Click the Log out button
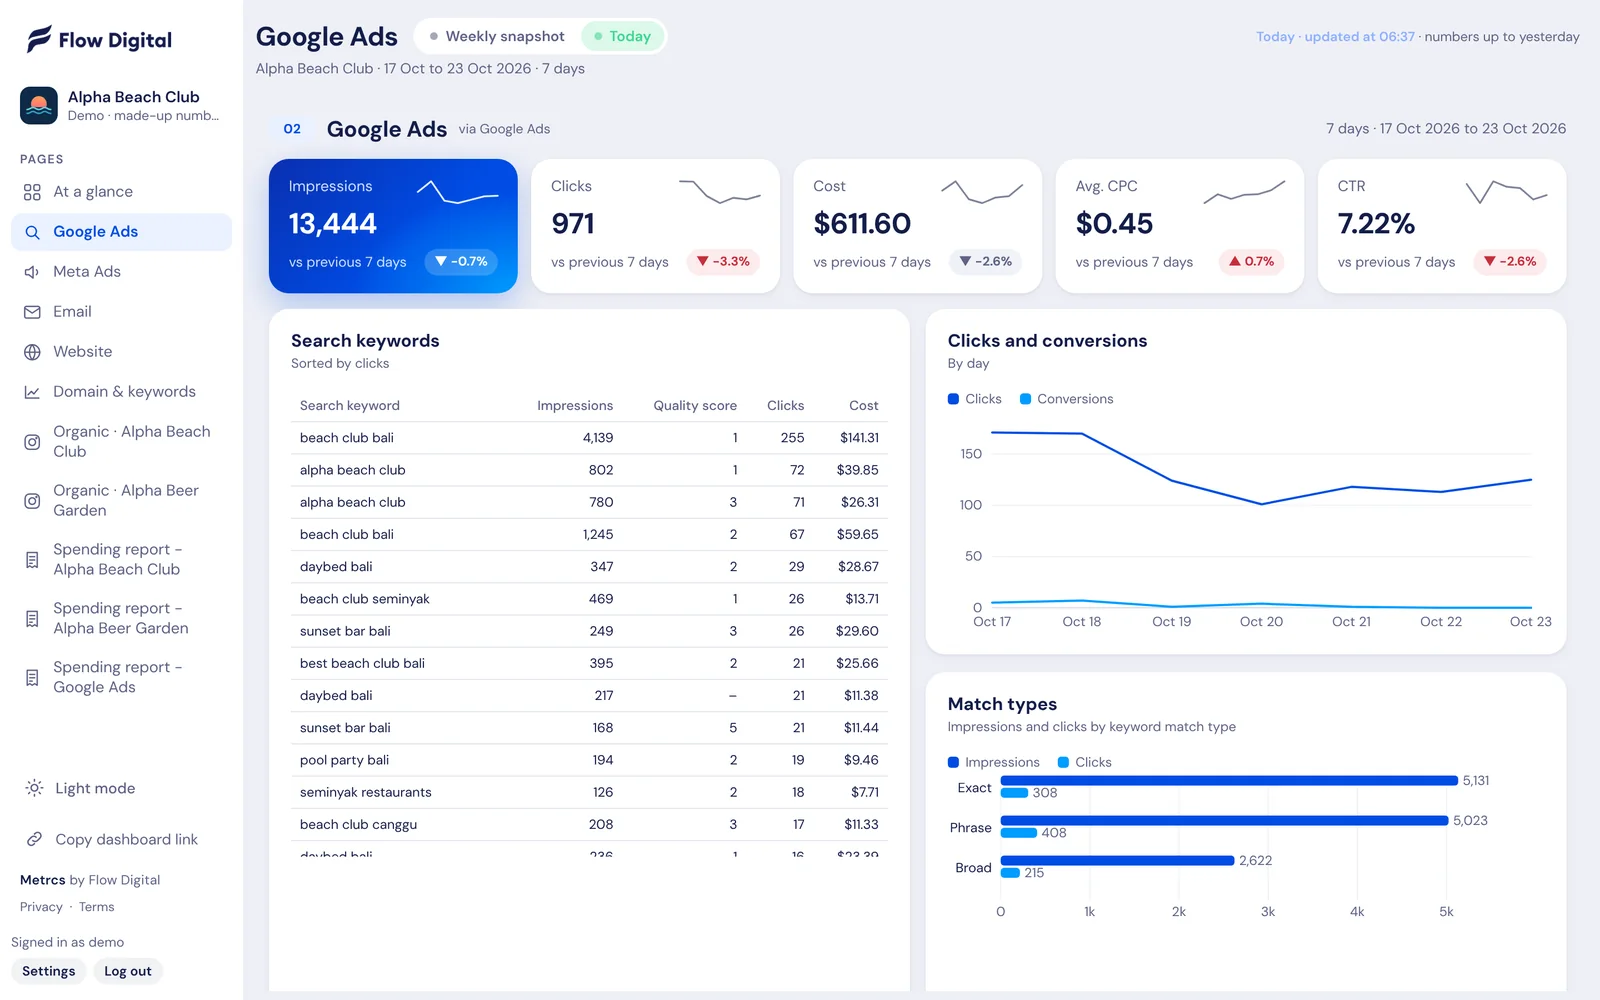The height and width of the screenshot is (1000, 1600). click(x=128, y=971)
